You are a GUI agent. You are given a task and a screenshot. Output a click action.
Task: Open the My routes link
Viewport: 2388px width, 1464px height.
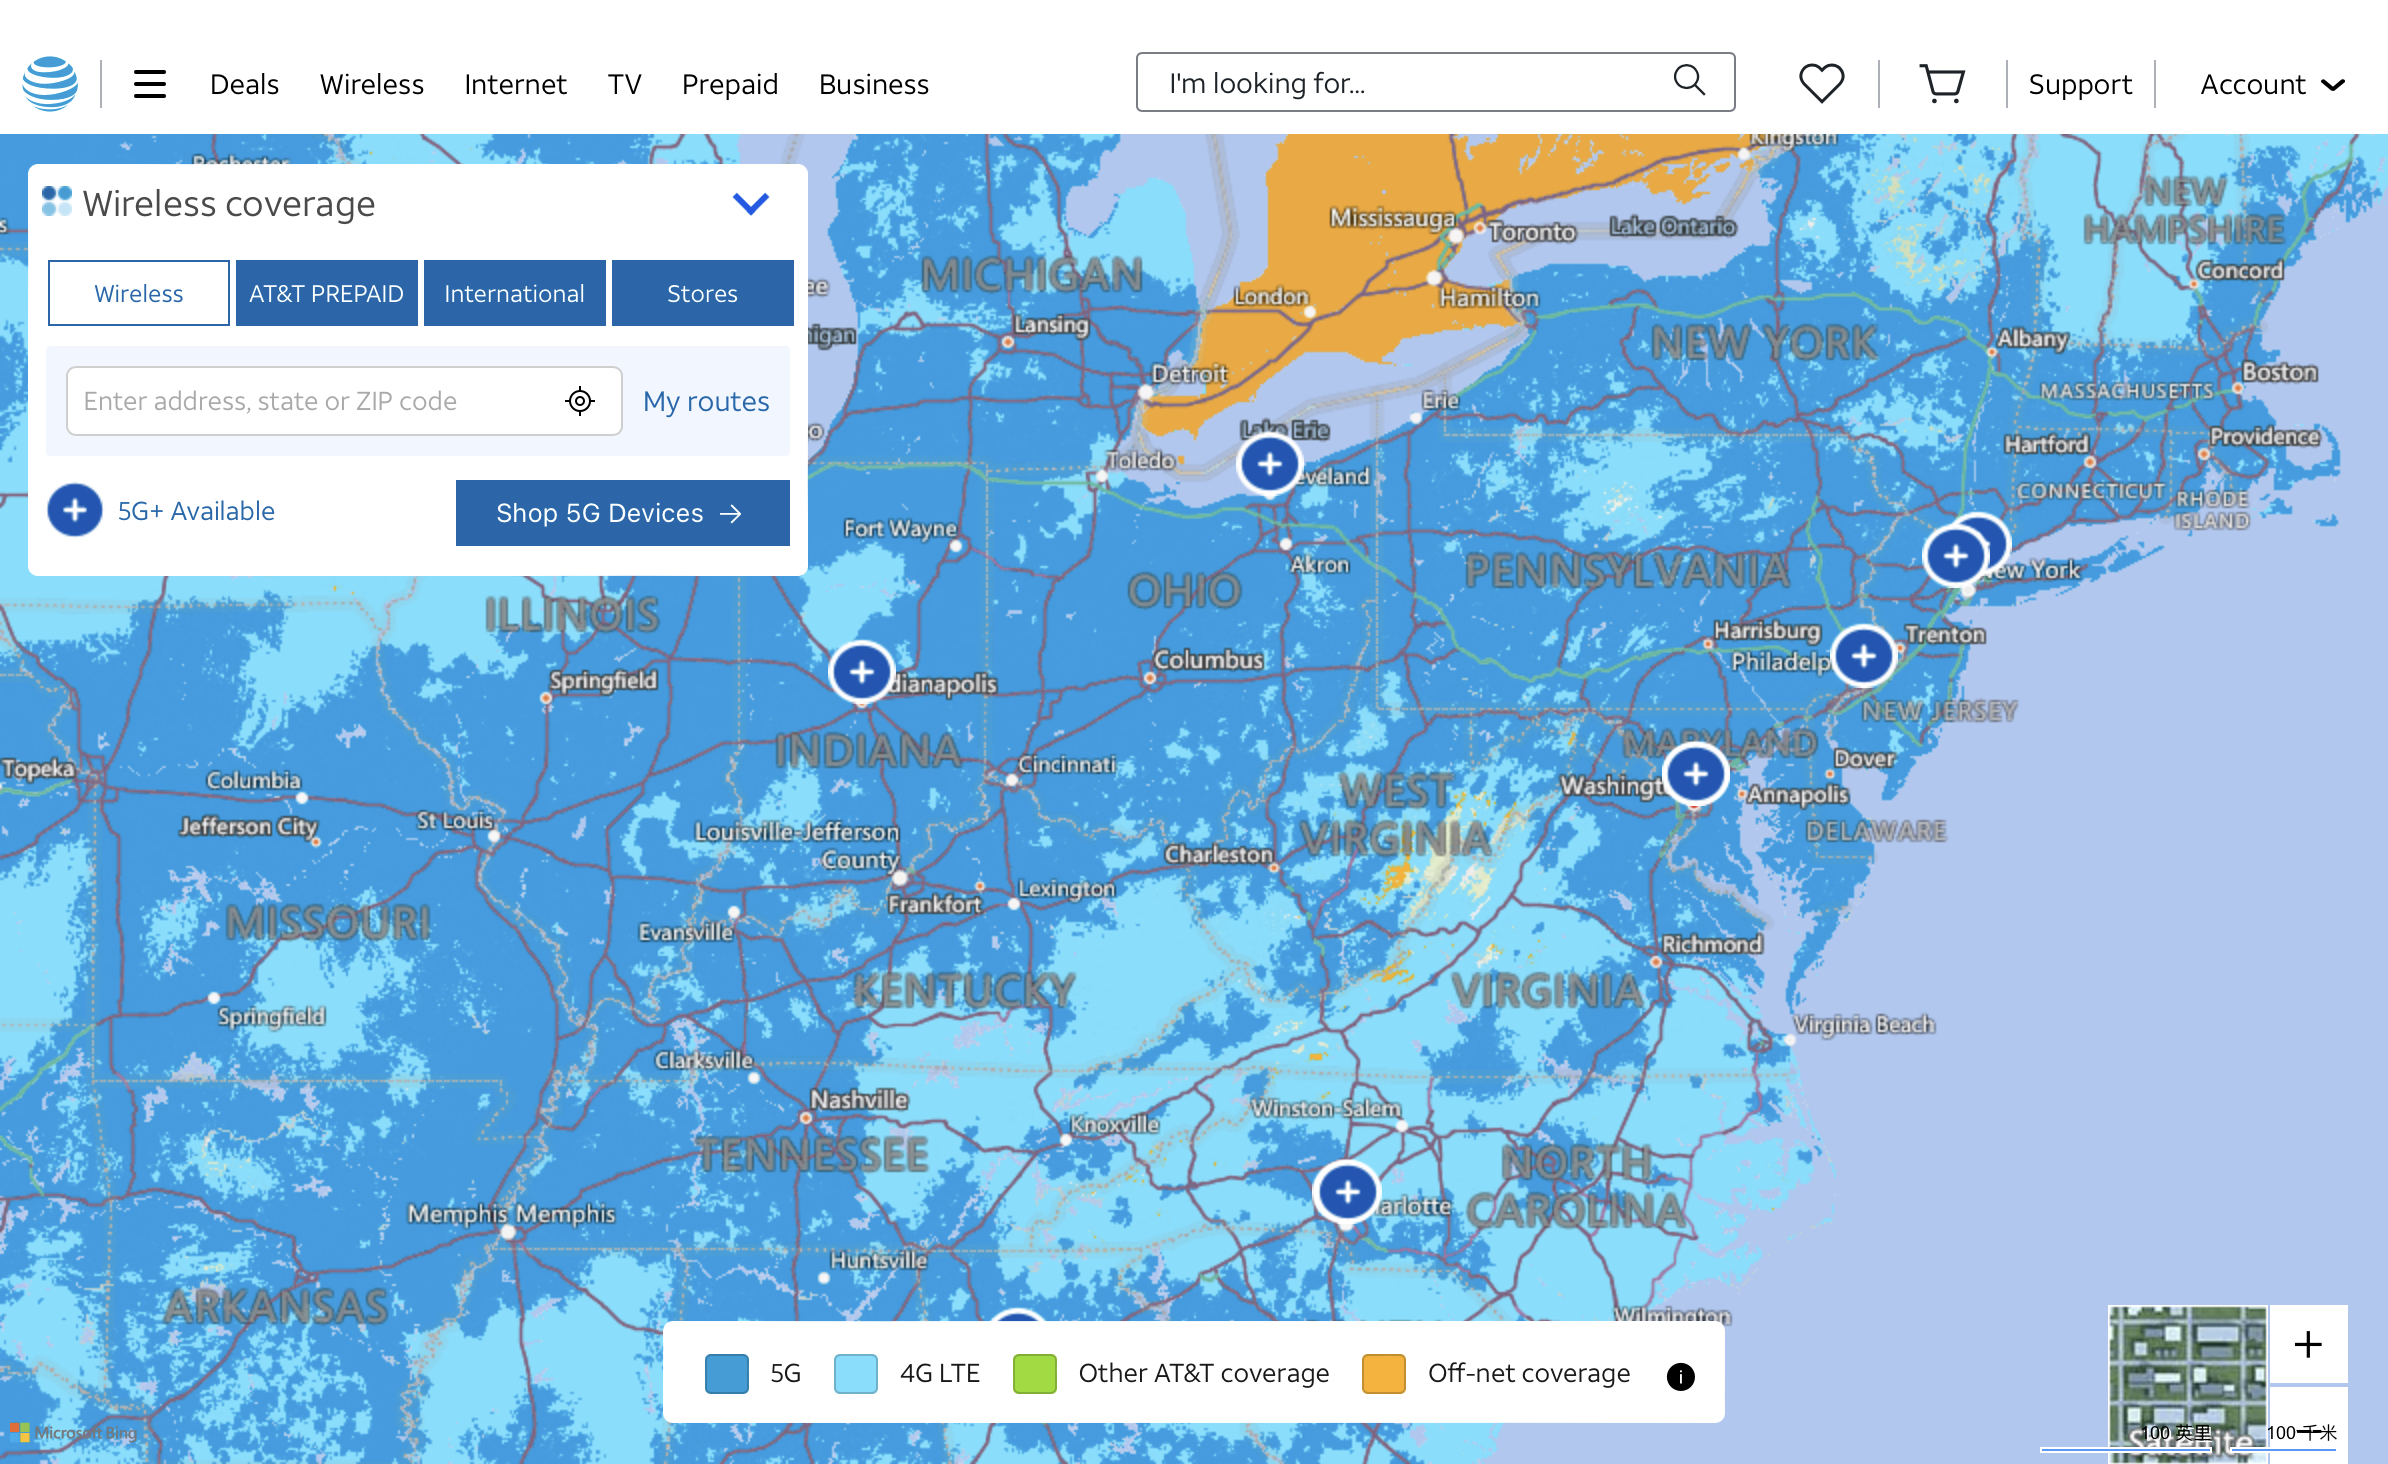706,401
